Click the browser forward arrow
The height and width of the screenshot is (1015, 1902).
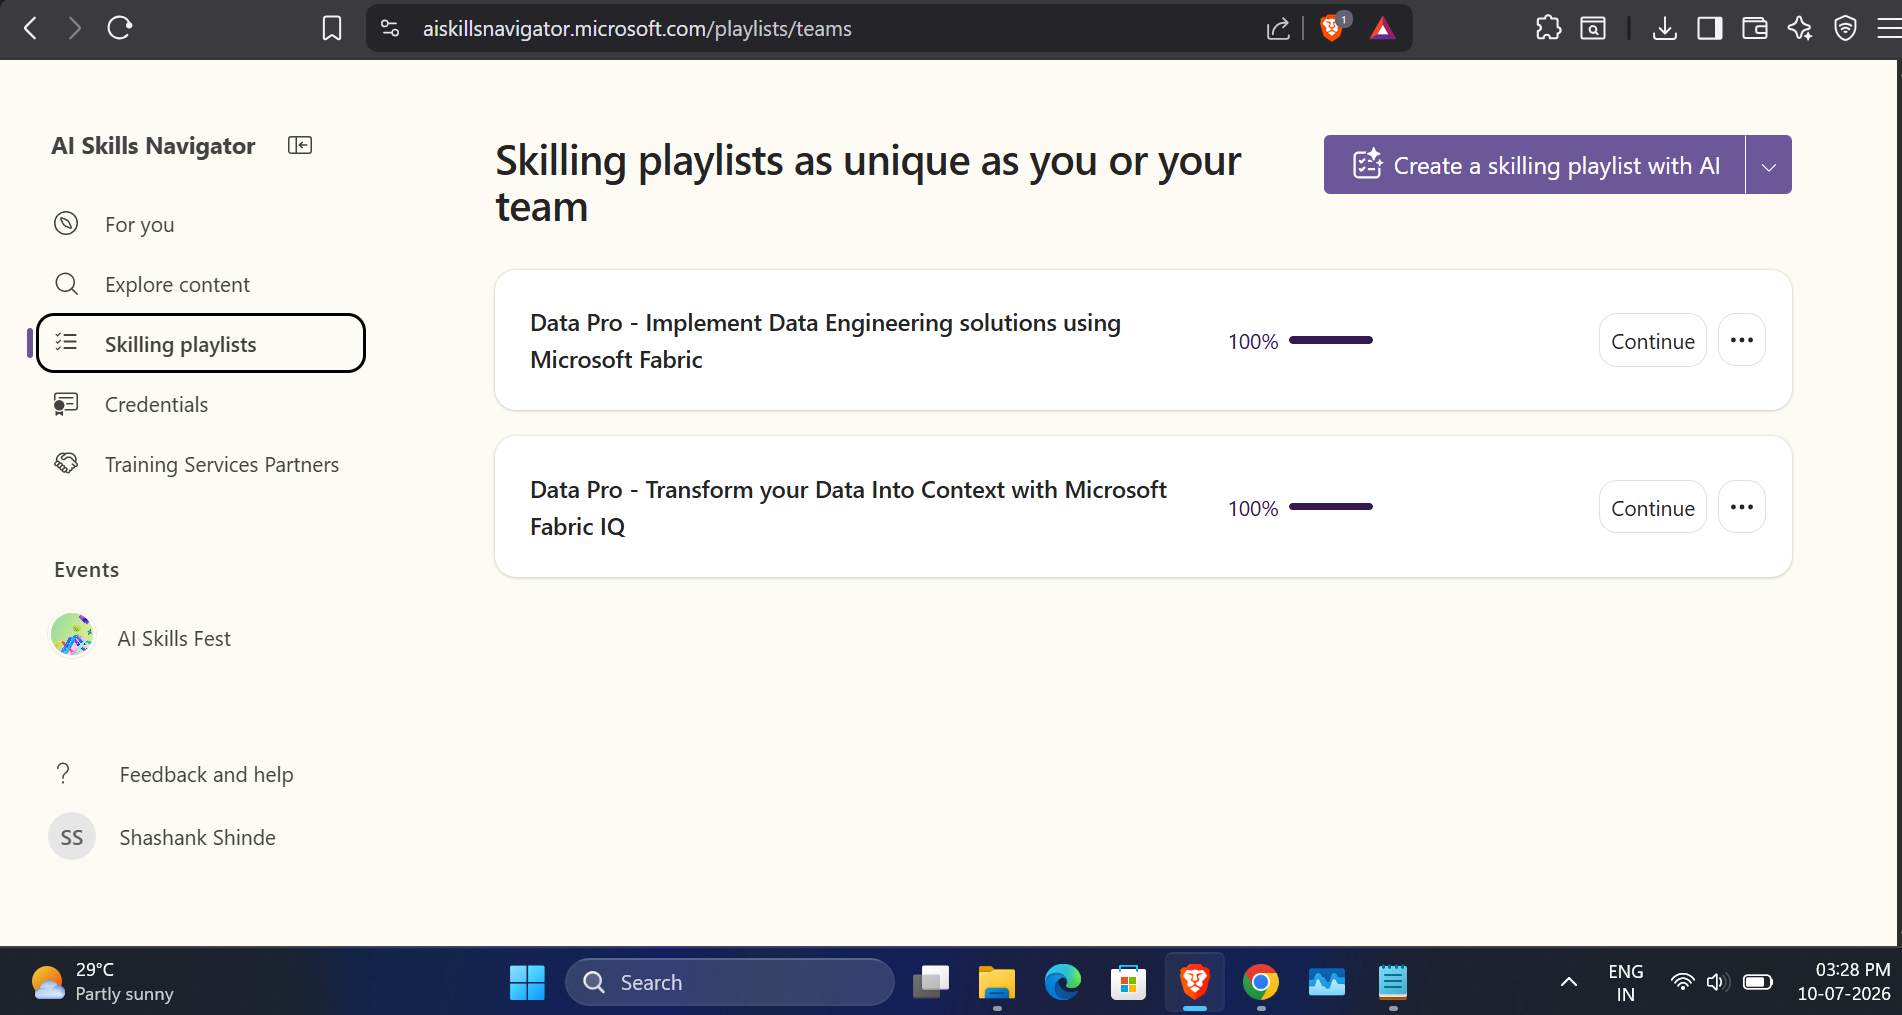pyautogui.click(x=75, y=28)
